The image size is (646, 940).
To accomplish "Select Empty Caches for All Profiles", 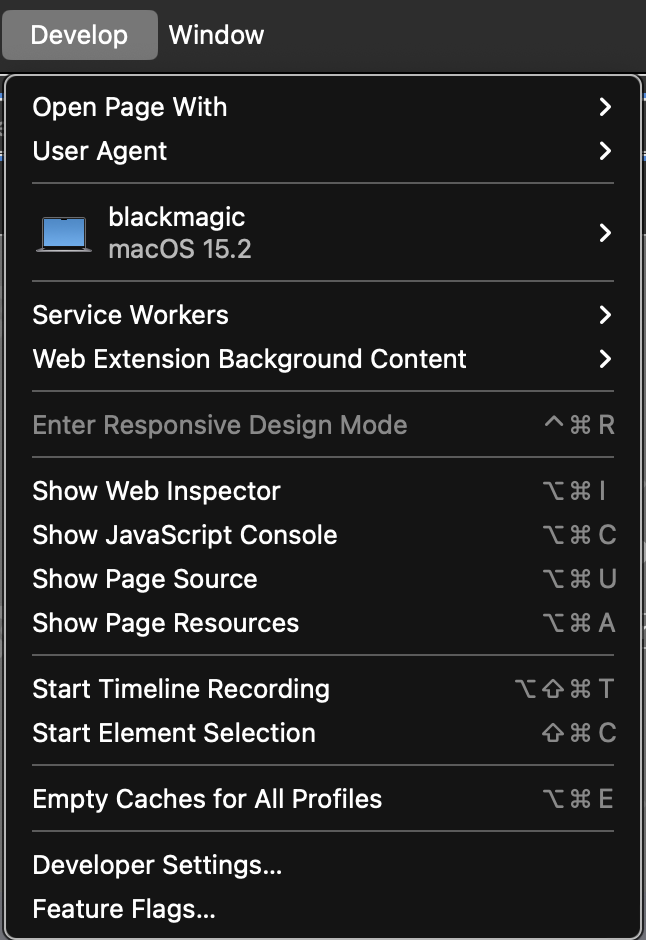I will click(x=207, y=799).
